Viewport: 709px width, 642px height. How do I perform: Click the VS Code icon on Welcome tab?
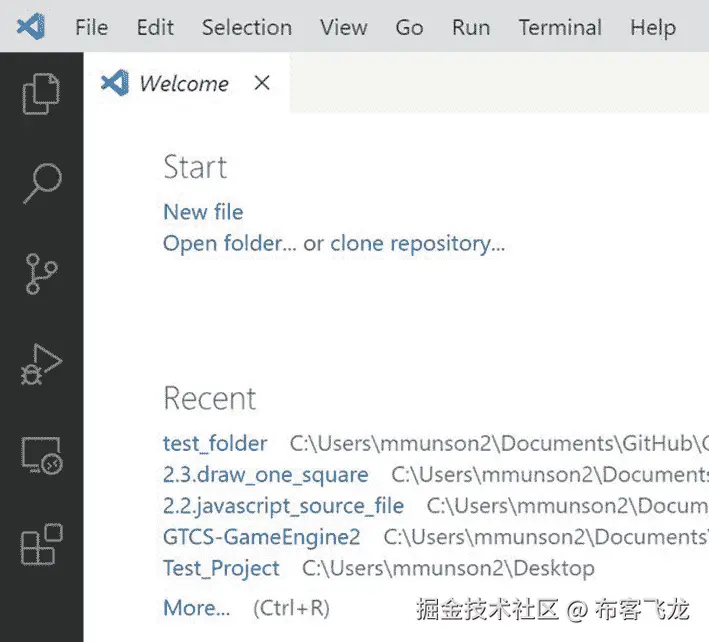(x=115, y=83)
